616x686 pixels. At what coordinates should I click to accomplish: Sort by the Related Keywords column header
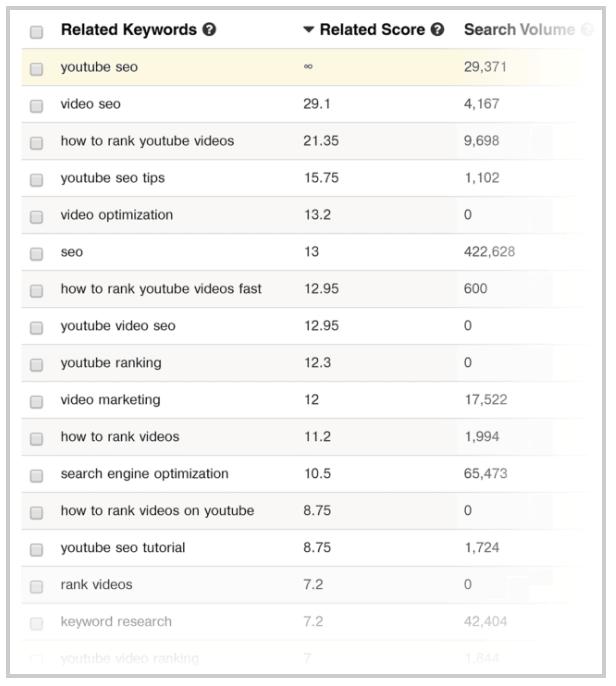pos(129,29)
